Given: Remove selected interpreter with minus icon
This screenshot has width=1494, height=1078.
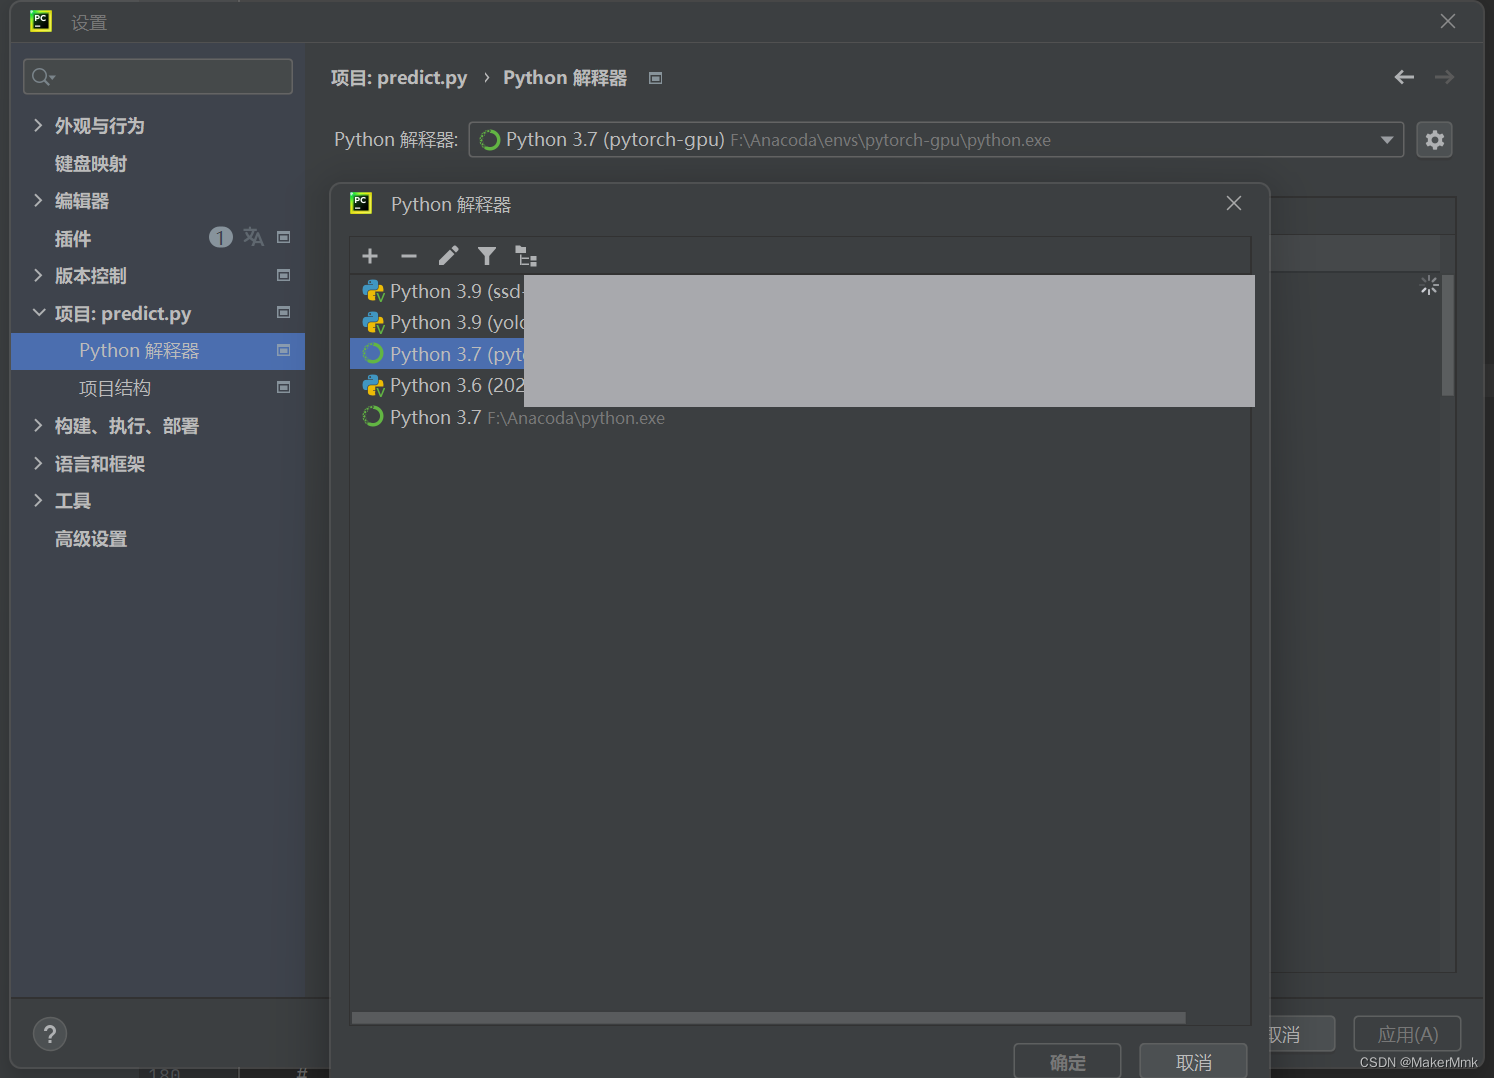Looking at the screenshot, I should coord(408,257).
